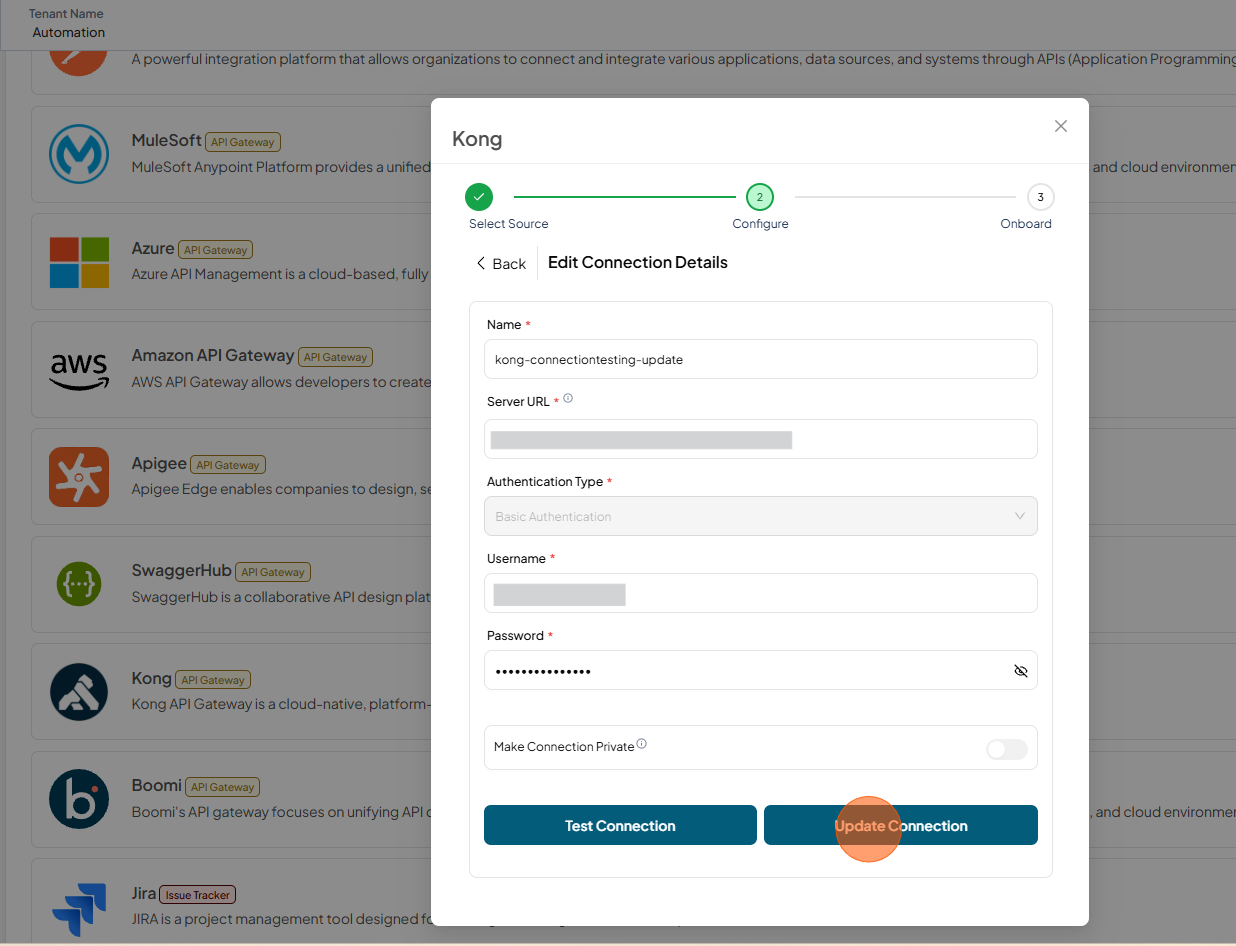Close the Kong dialog
Viewport: 1236px width, 946px height.
pyautogui.click(x=1061, y=126)
